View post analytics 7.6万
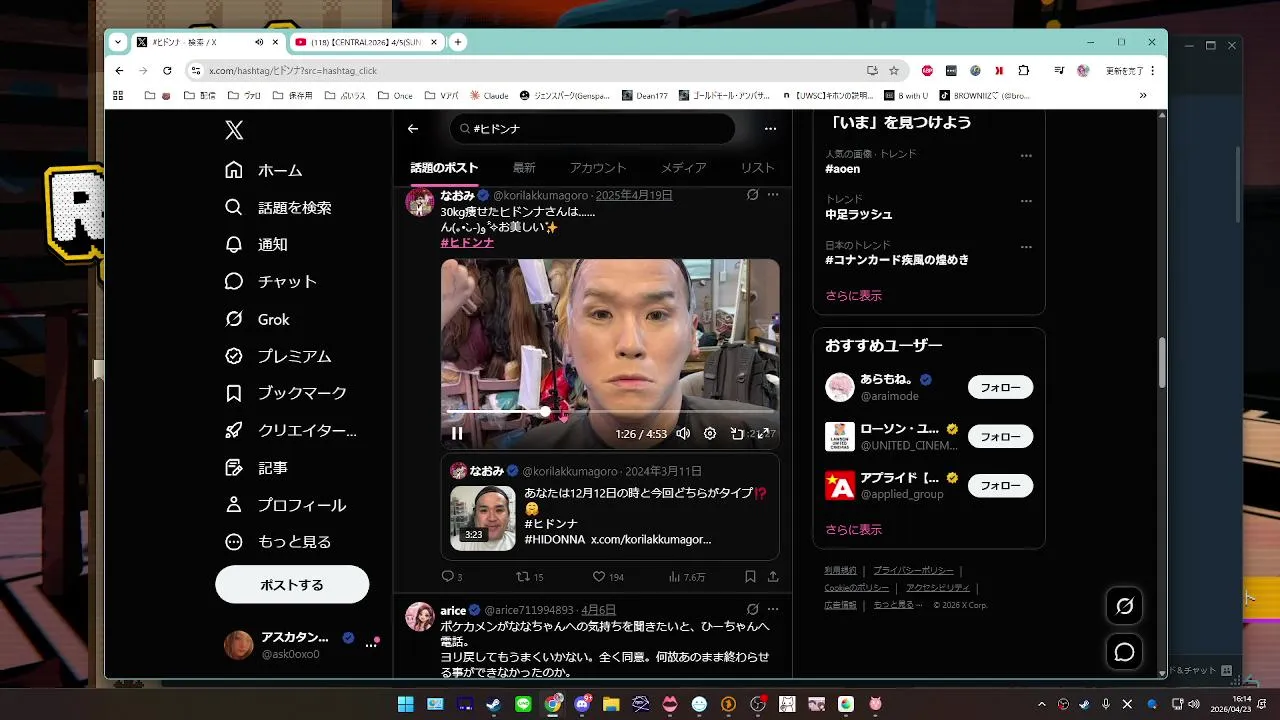This screenshot has width=1280, height=720. (687, 577)
